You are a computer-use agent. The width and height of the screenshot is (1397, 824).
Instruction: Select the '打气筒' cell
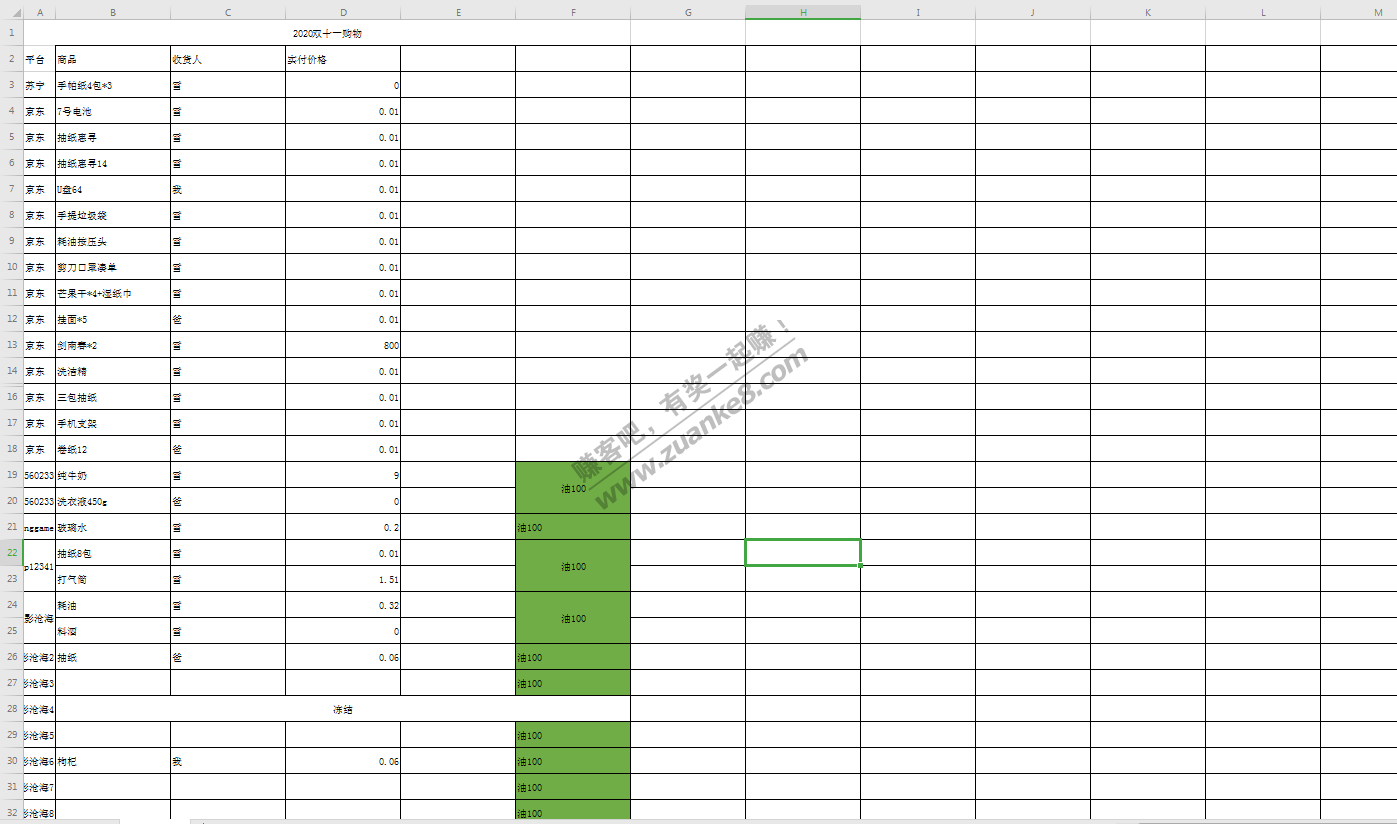[113, 579]
